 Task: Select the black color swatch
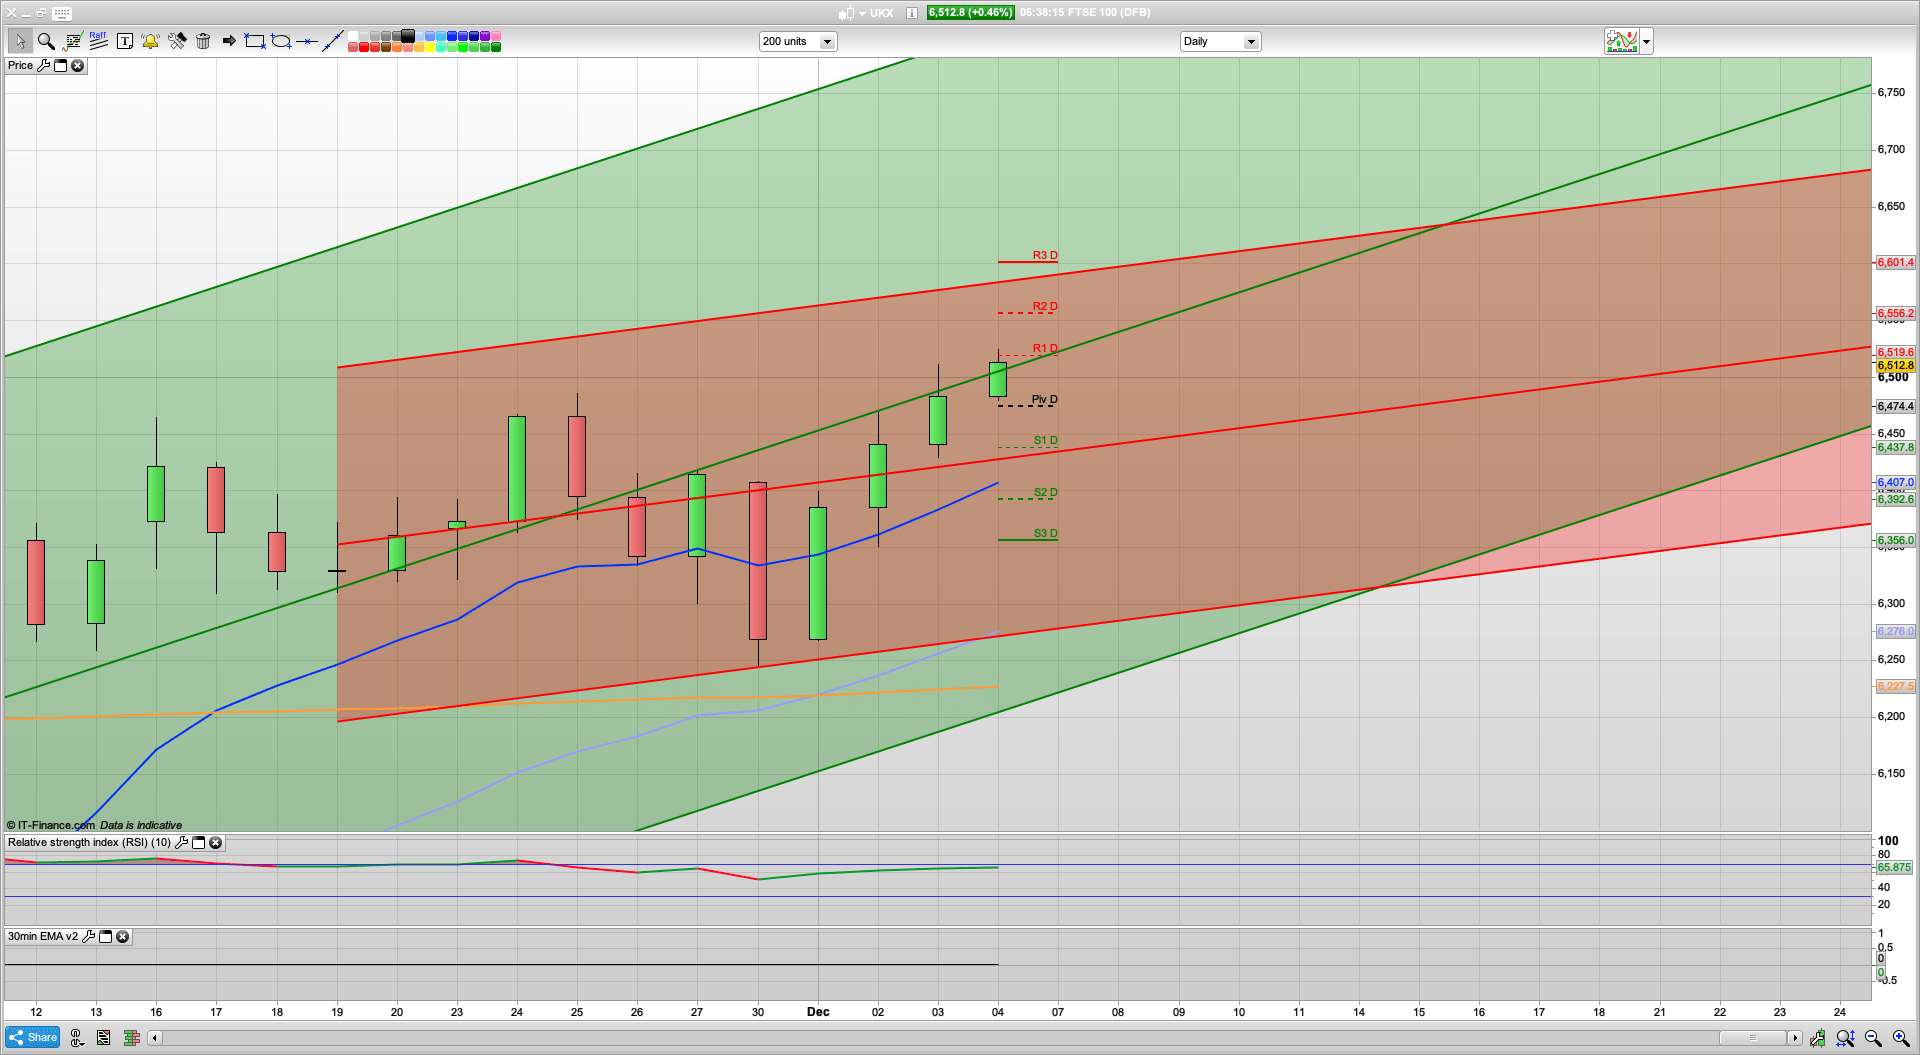point(407,33)
